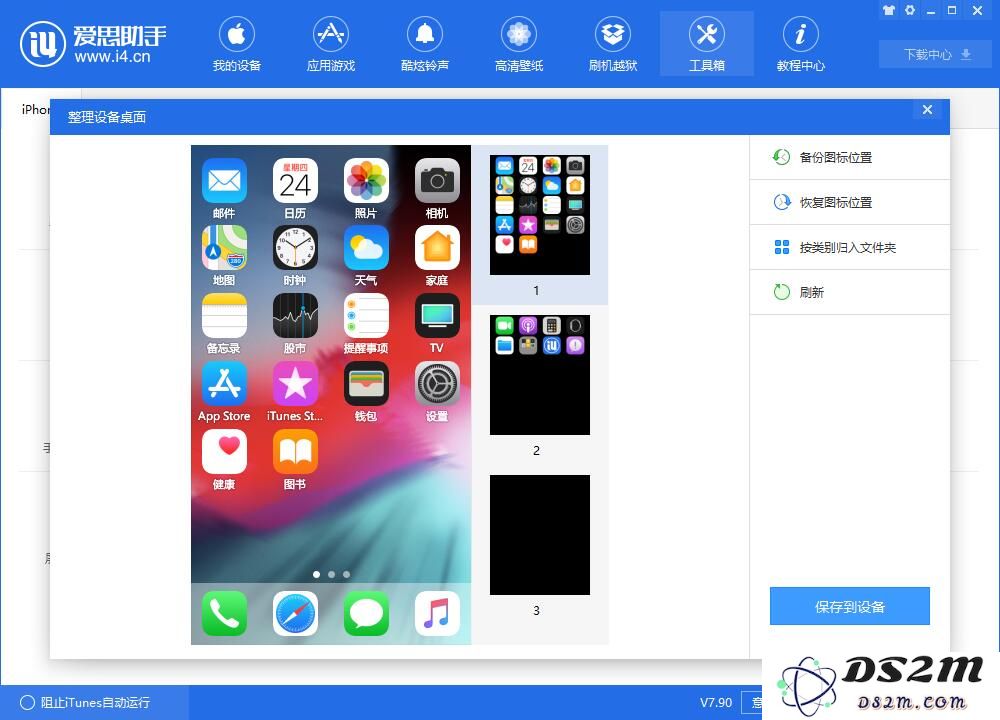
Task: Select the TV app icon
Action: click(x=437, y=316)
